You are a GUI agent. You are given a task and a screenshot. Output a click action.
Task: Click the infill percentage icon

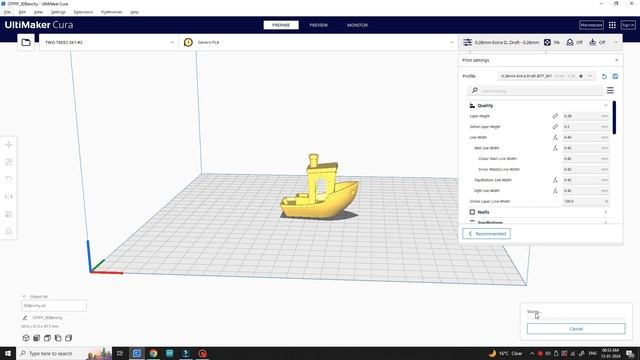pos(547,42)
